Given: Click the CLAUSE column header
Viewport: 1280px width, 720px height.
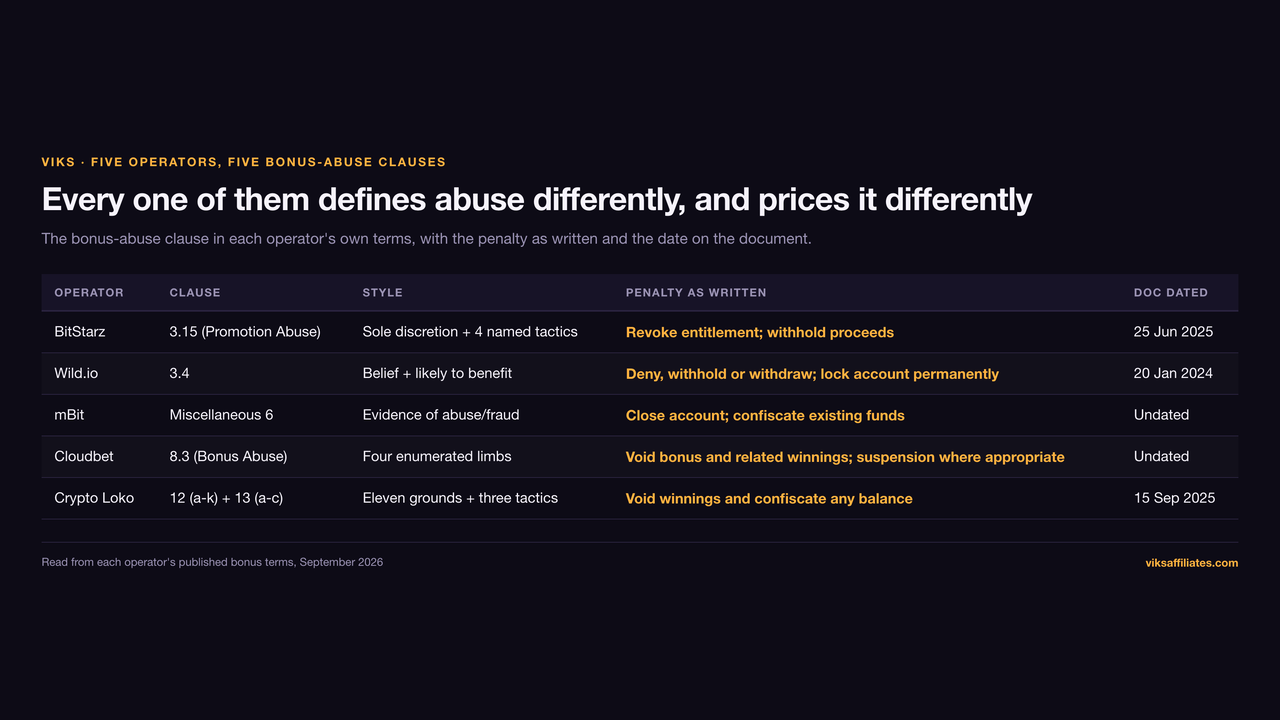Looking at the screenshot, I should tap(195, 293).
